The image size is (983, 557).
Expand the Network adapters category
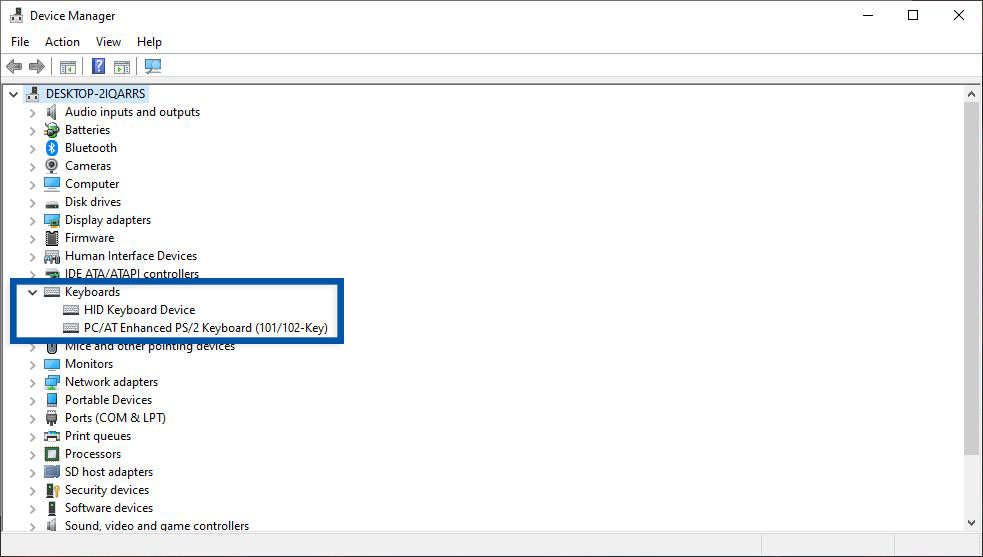coord(33,382)
